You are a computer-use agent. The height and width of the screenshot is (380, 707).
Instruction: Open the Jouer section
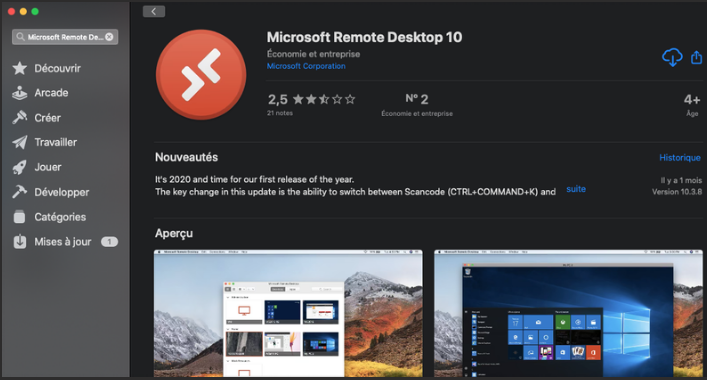48,167
